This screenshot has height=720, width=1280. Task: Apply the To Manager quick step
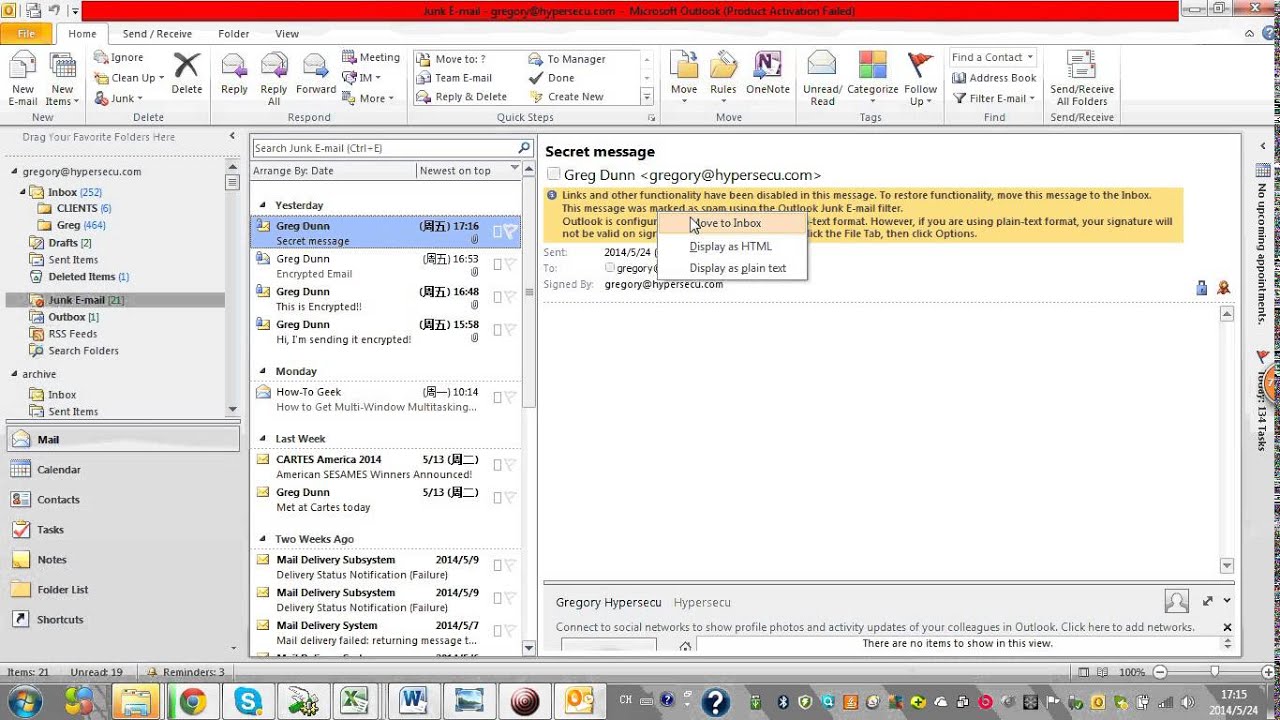(567, 59)
